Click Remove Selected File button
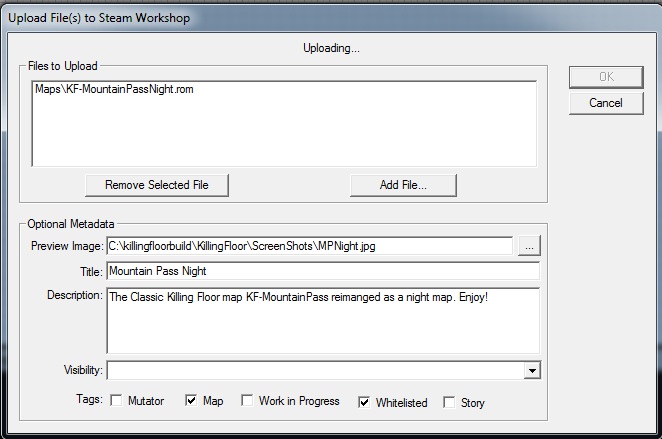662x439 pixels. coord(157,185)
